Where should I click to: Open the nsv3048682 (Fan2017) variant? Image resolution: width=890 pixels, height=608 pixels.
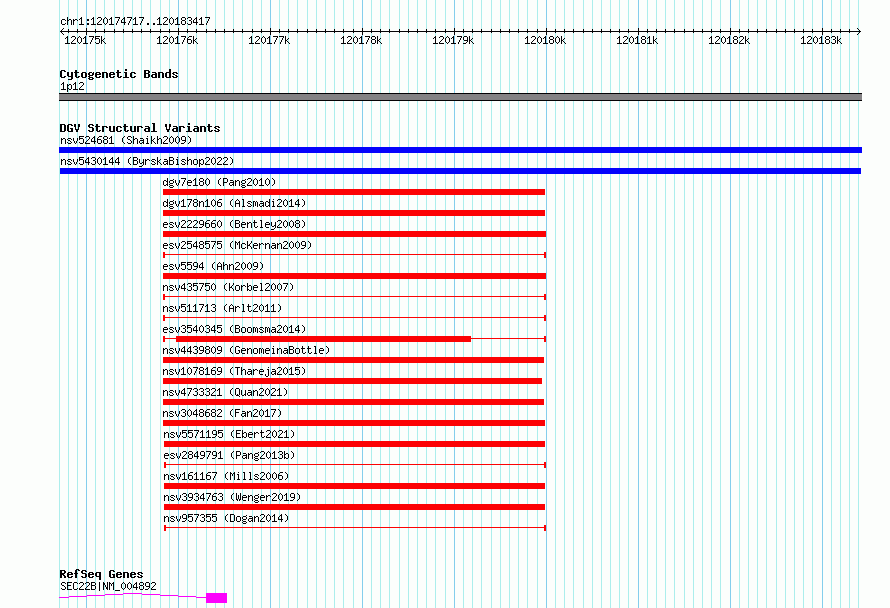pos(222,413)
